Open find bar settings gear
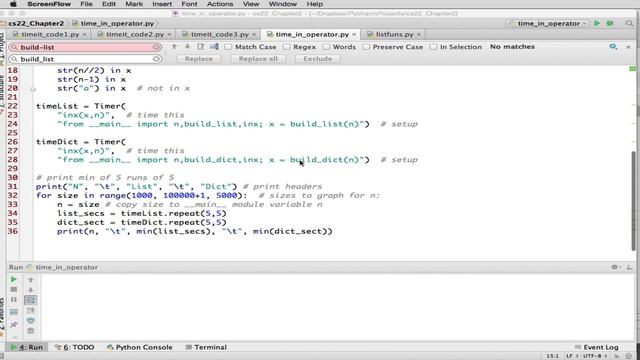 point(613,47)
